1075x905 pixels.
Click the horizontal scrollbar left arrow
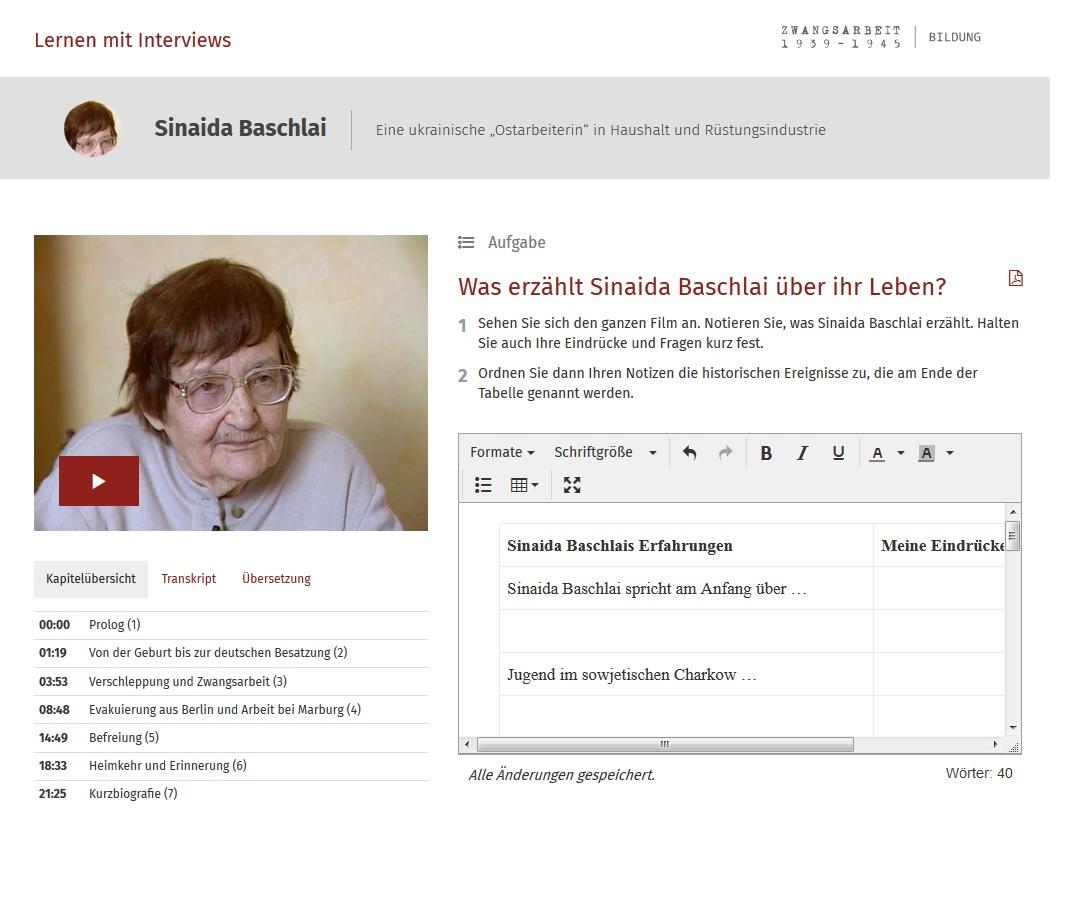pyautogui.click(x=467, y=744)
